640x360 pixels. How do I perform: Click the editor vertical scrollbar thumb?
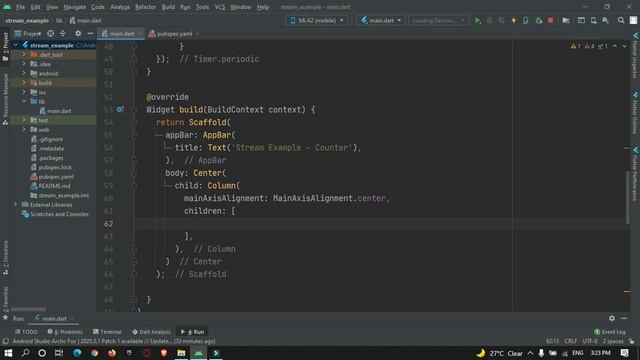627,198
